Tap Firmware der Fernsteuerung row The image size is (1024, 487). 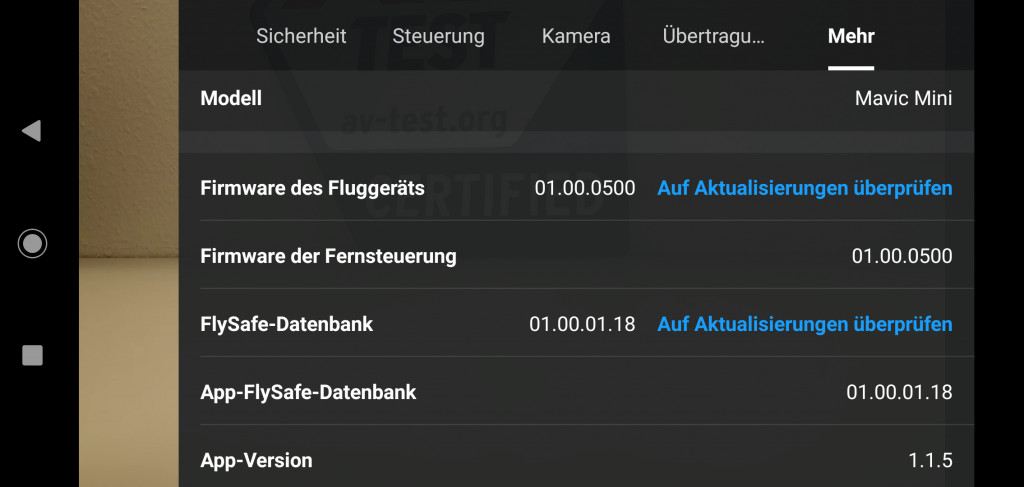(576, 256)
